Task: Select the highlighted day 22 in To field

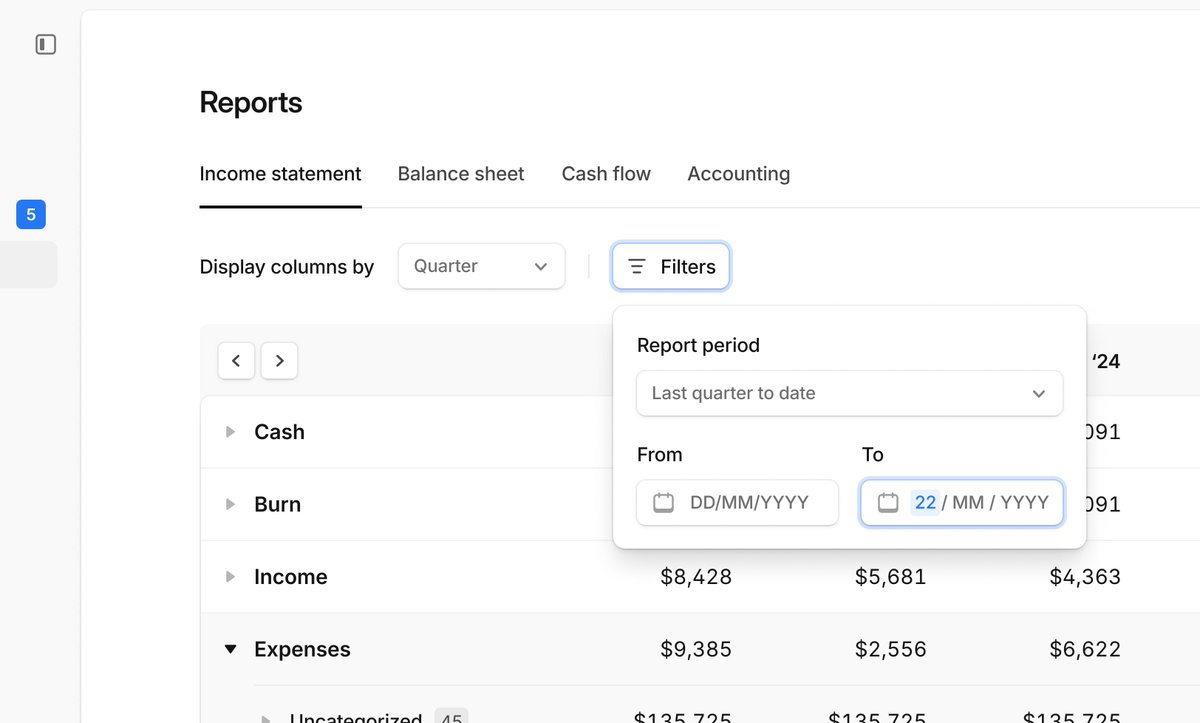Action: pyautogui.click(x=925, y=502)
